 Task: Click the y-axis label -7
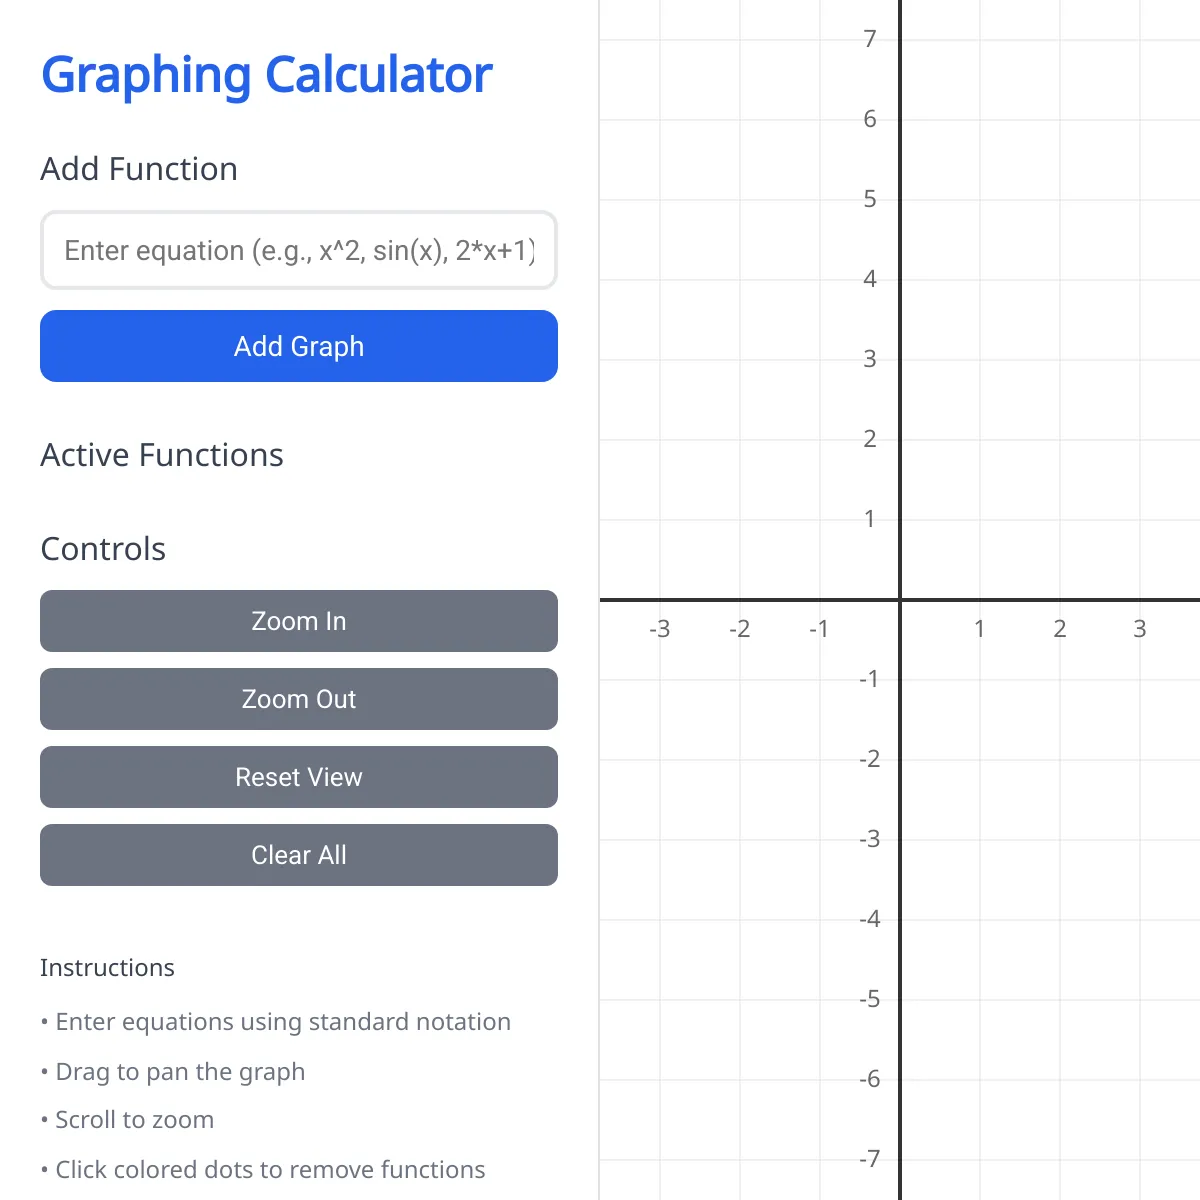pos(869,1159)
